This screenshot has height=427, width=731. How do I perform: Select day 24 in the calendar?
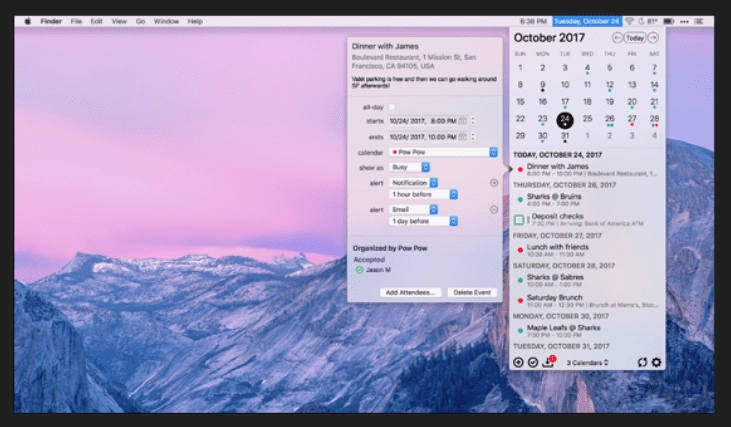[x=565, y=120]
